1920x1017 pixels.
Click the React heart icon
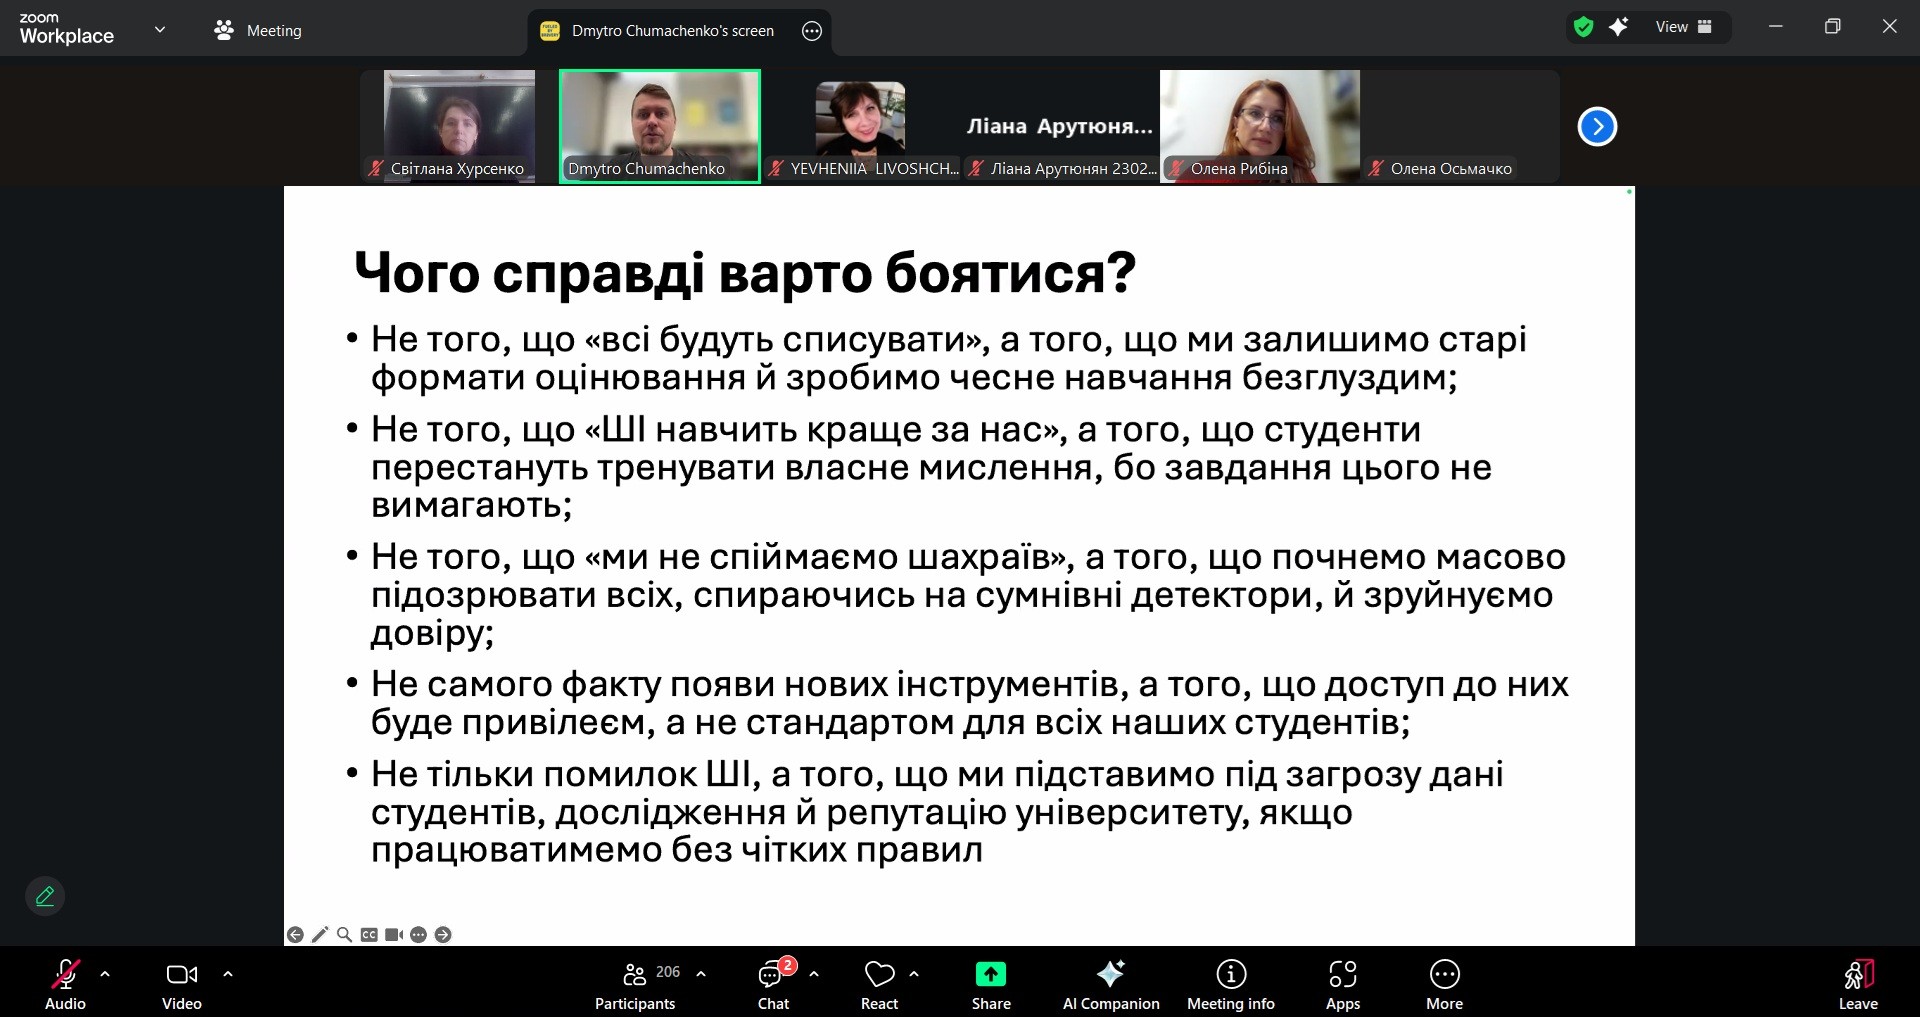pos(879,975)
